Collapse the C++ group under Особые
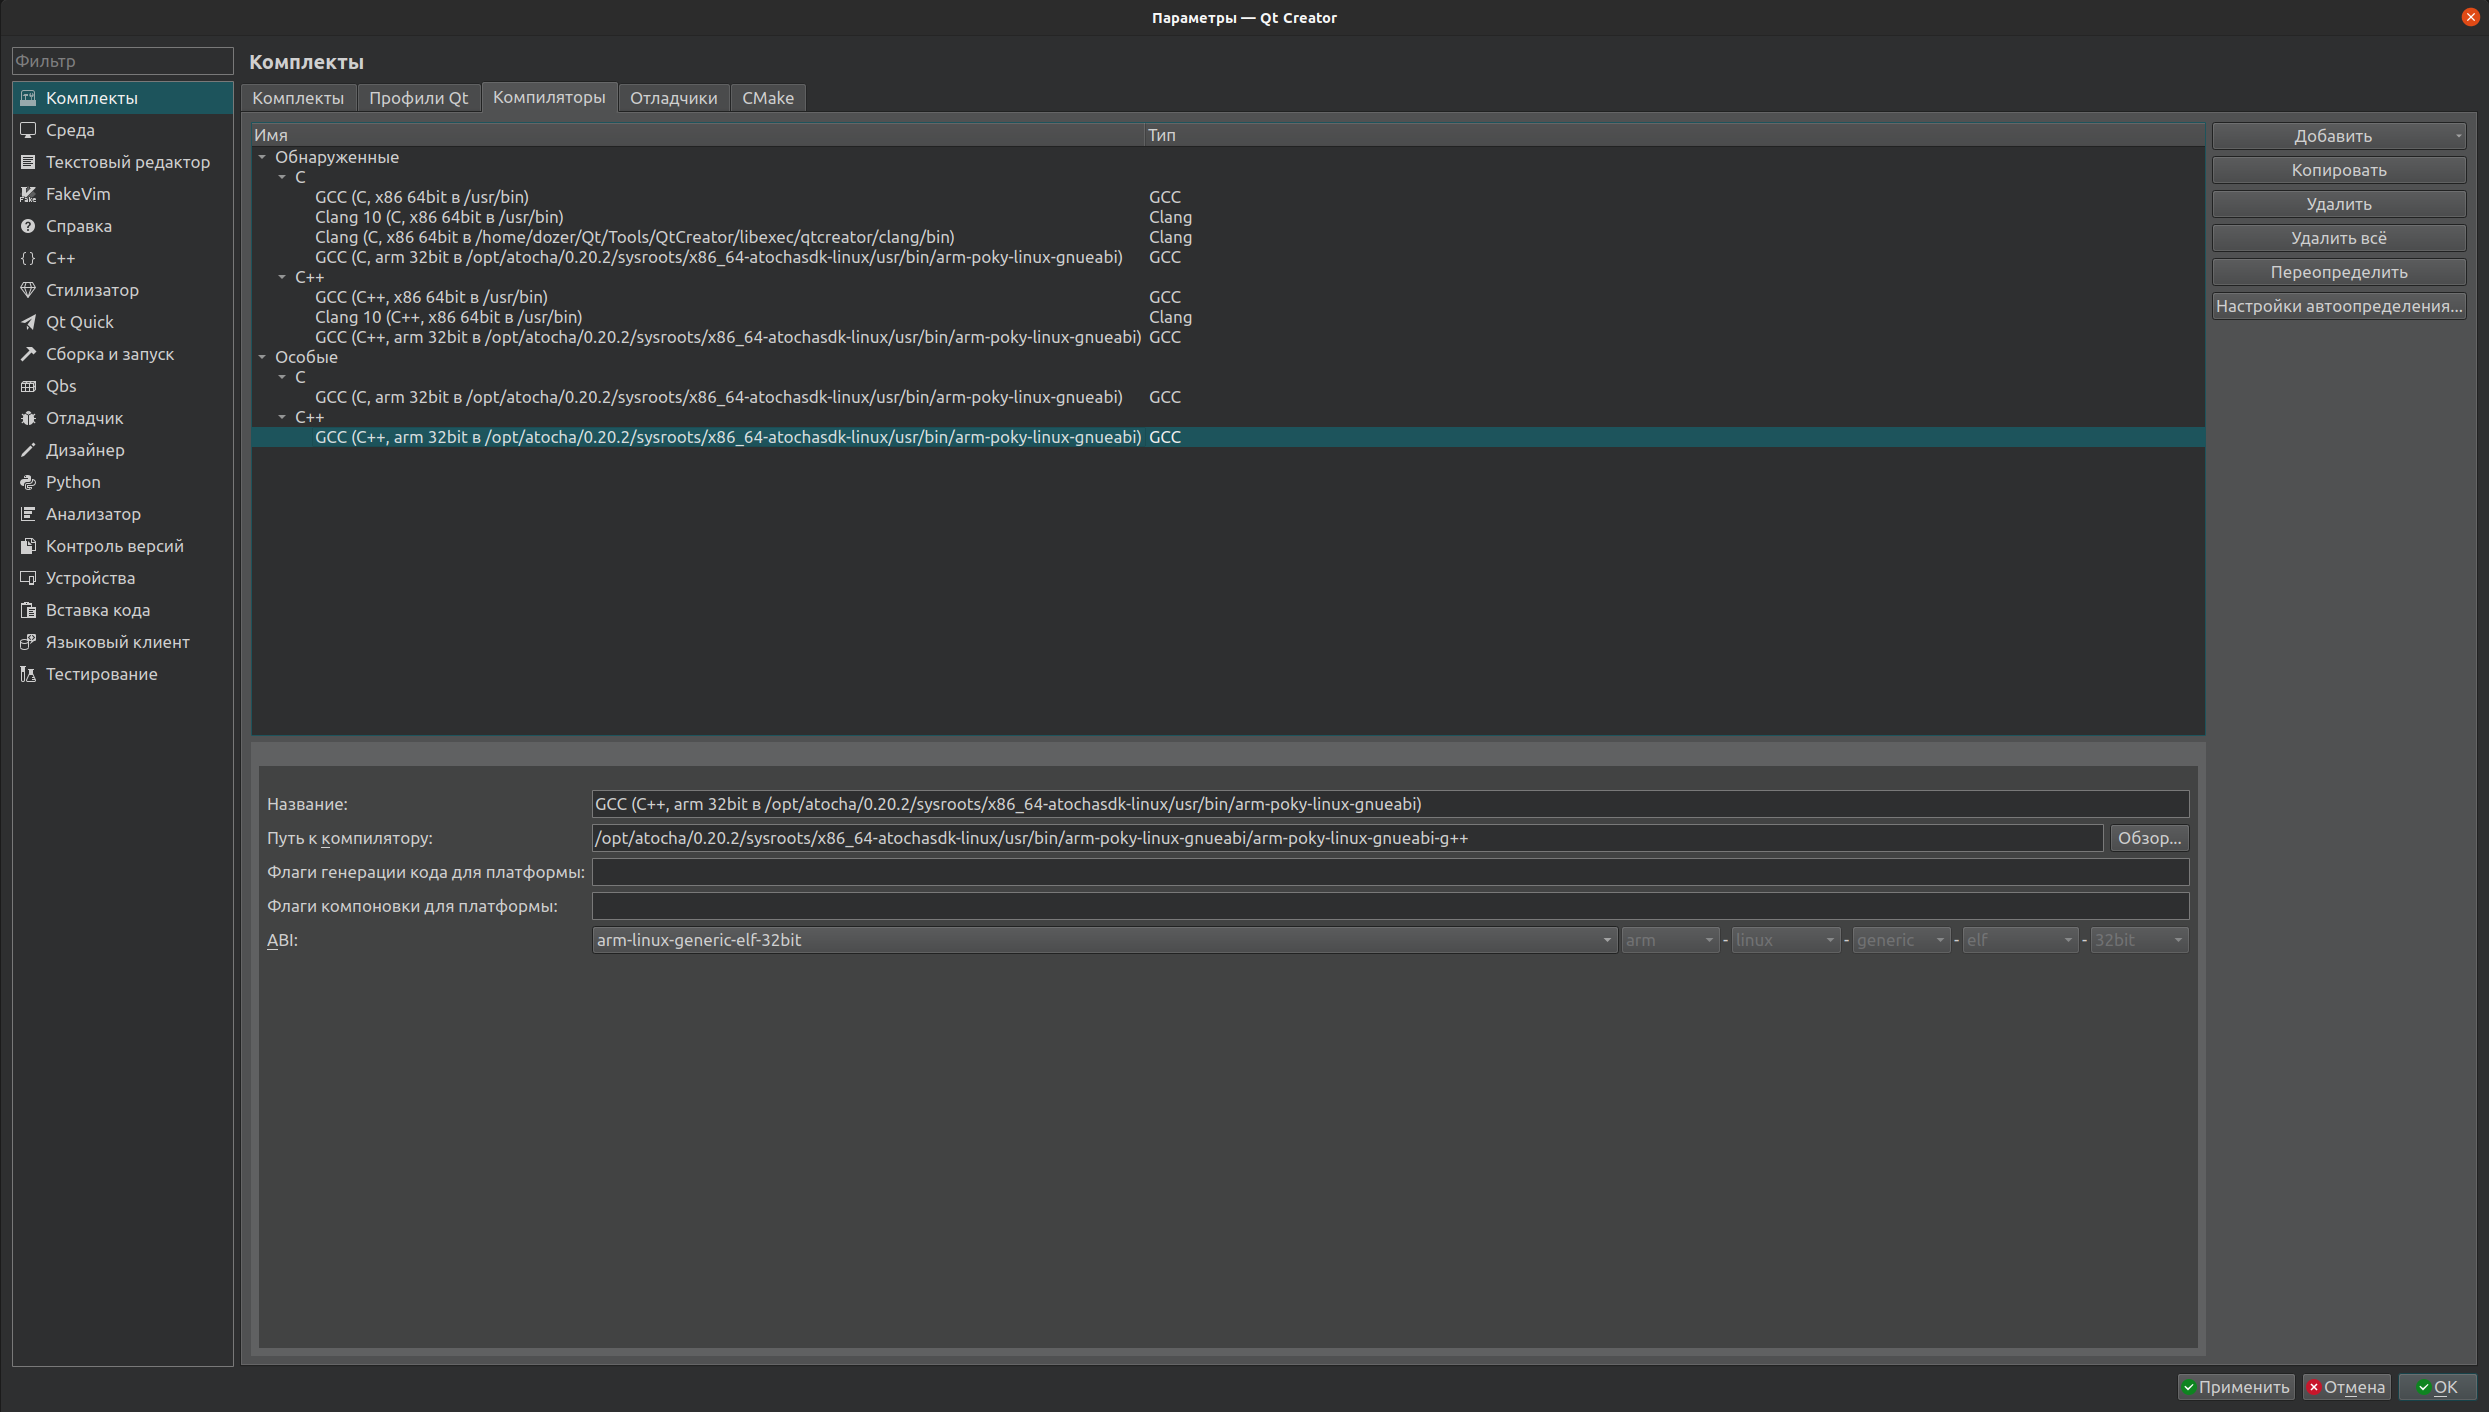 point(282,417)
